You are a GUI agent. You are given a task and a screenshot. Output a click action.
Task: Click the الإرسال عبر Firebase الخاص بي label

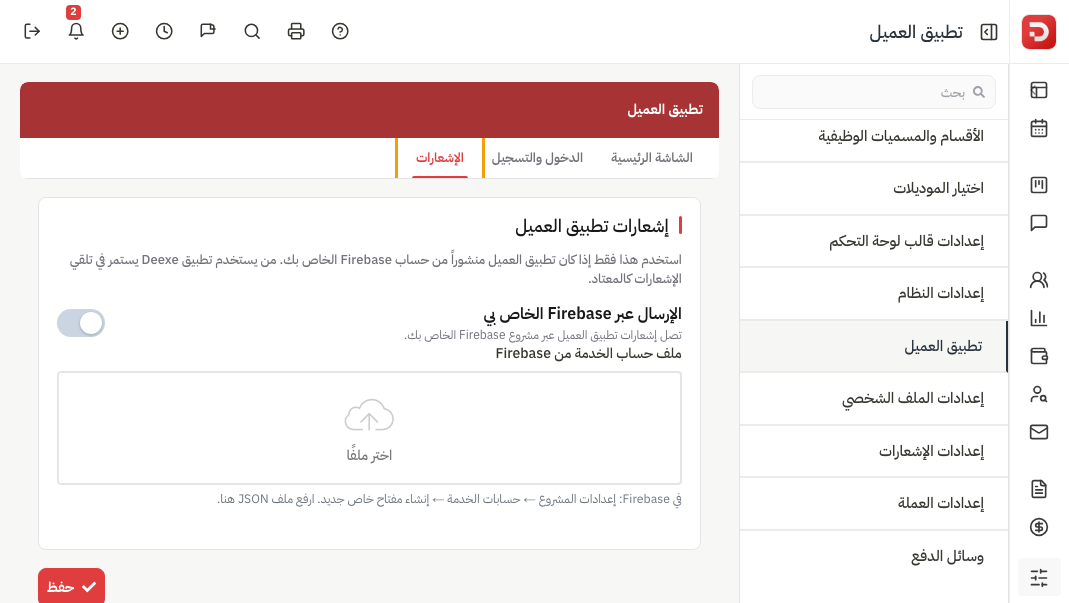pyautogui.click(x=582, y=314)
